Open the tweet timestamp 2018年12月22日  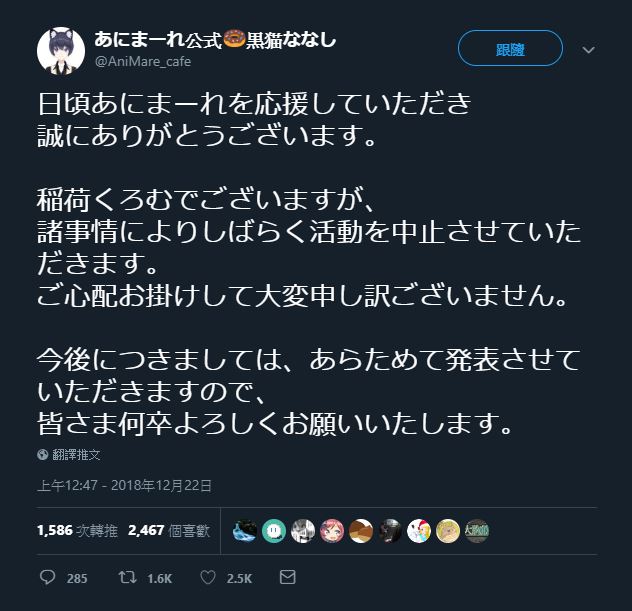tap(125, 485)
